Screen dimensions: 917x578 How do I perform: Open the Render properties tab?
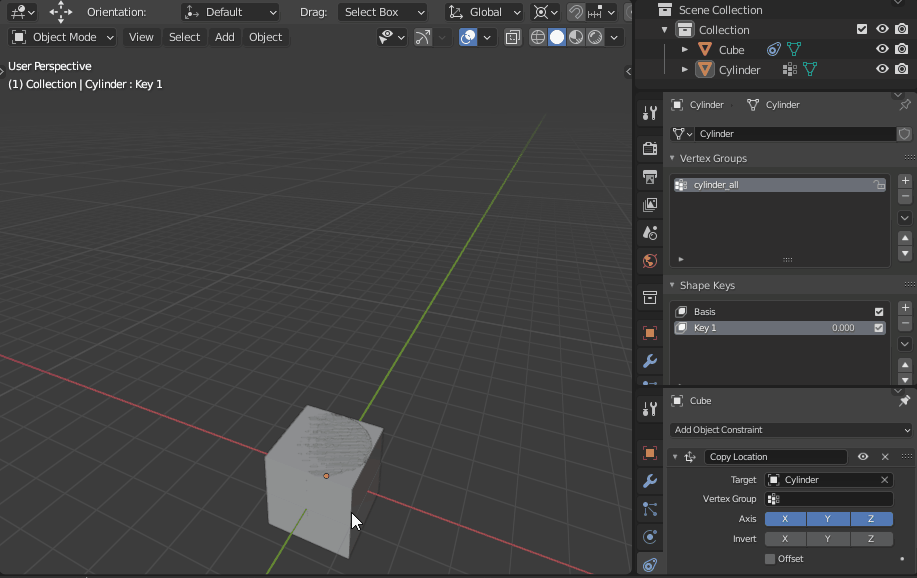[649, 148]
